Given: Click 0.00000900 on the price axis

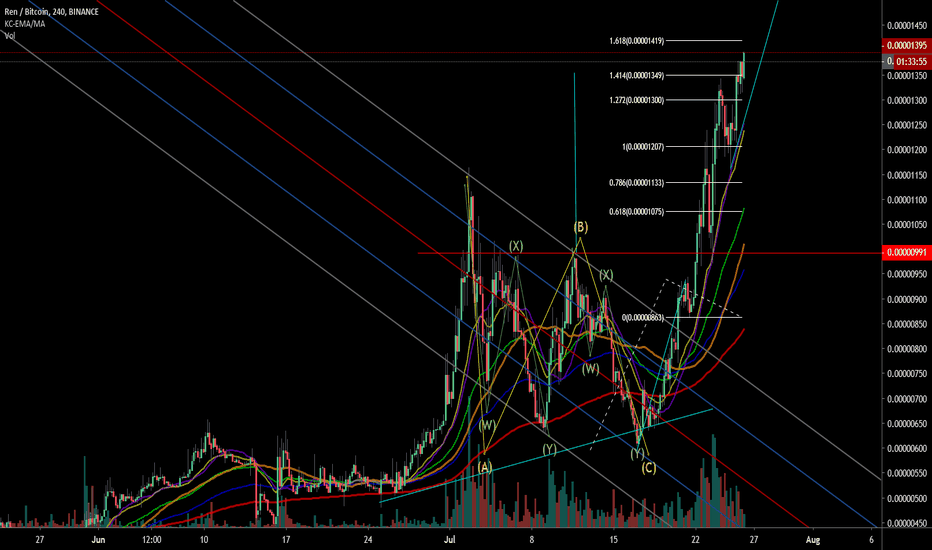Looking at the screenshot, I should [906, 299].
